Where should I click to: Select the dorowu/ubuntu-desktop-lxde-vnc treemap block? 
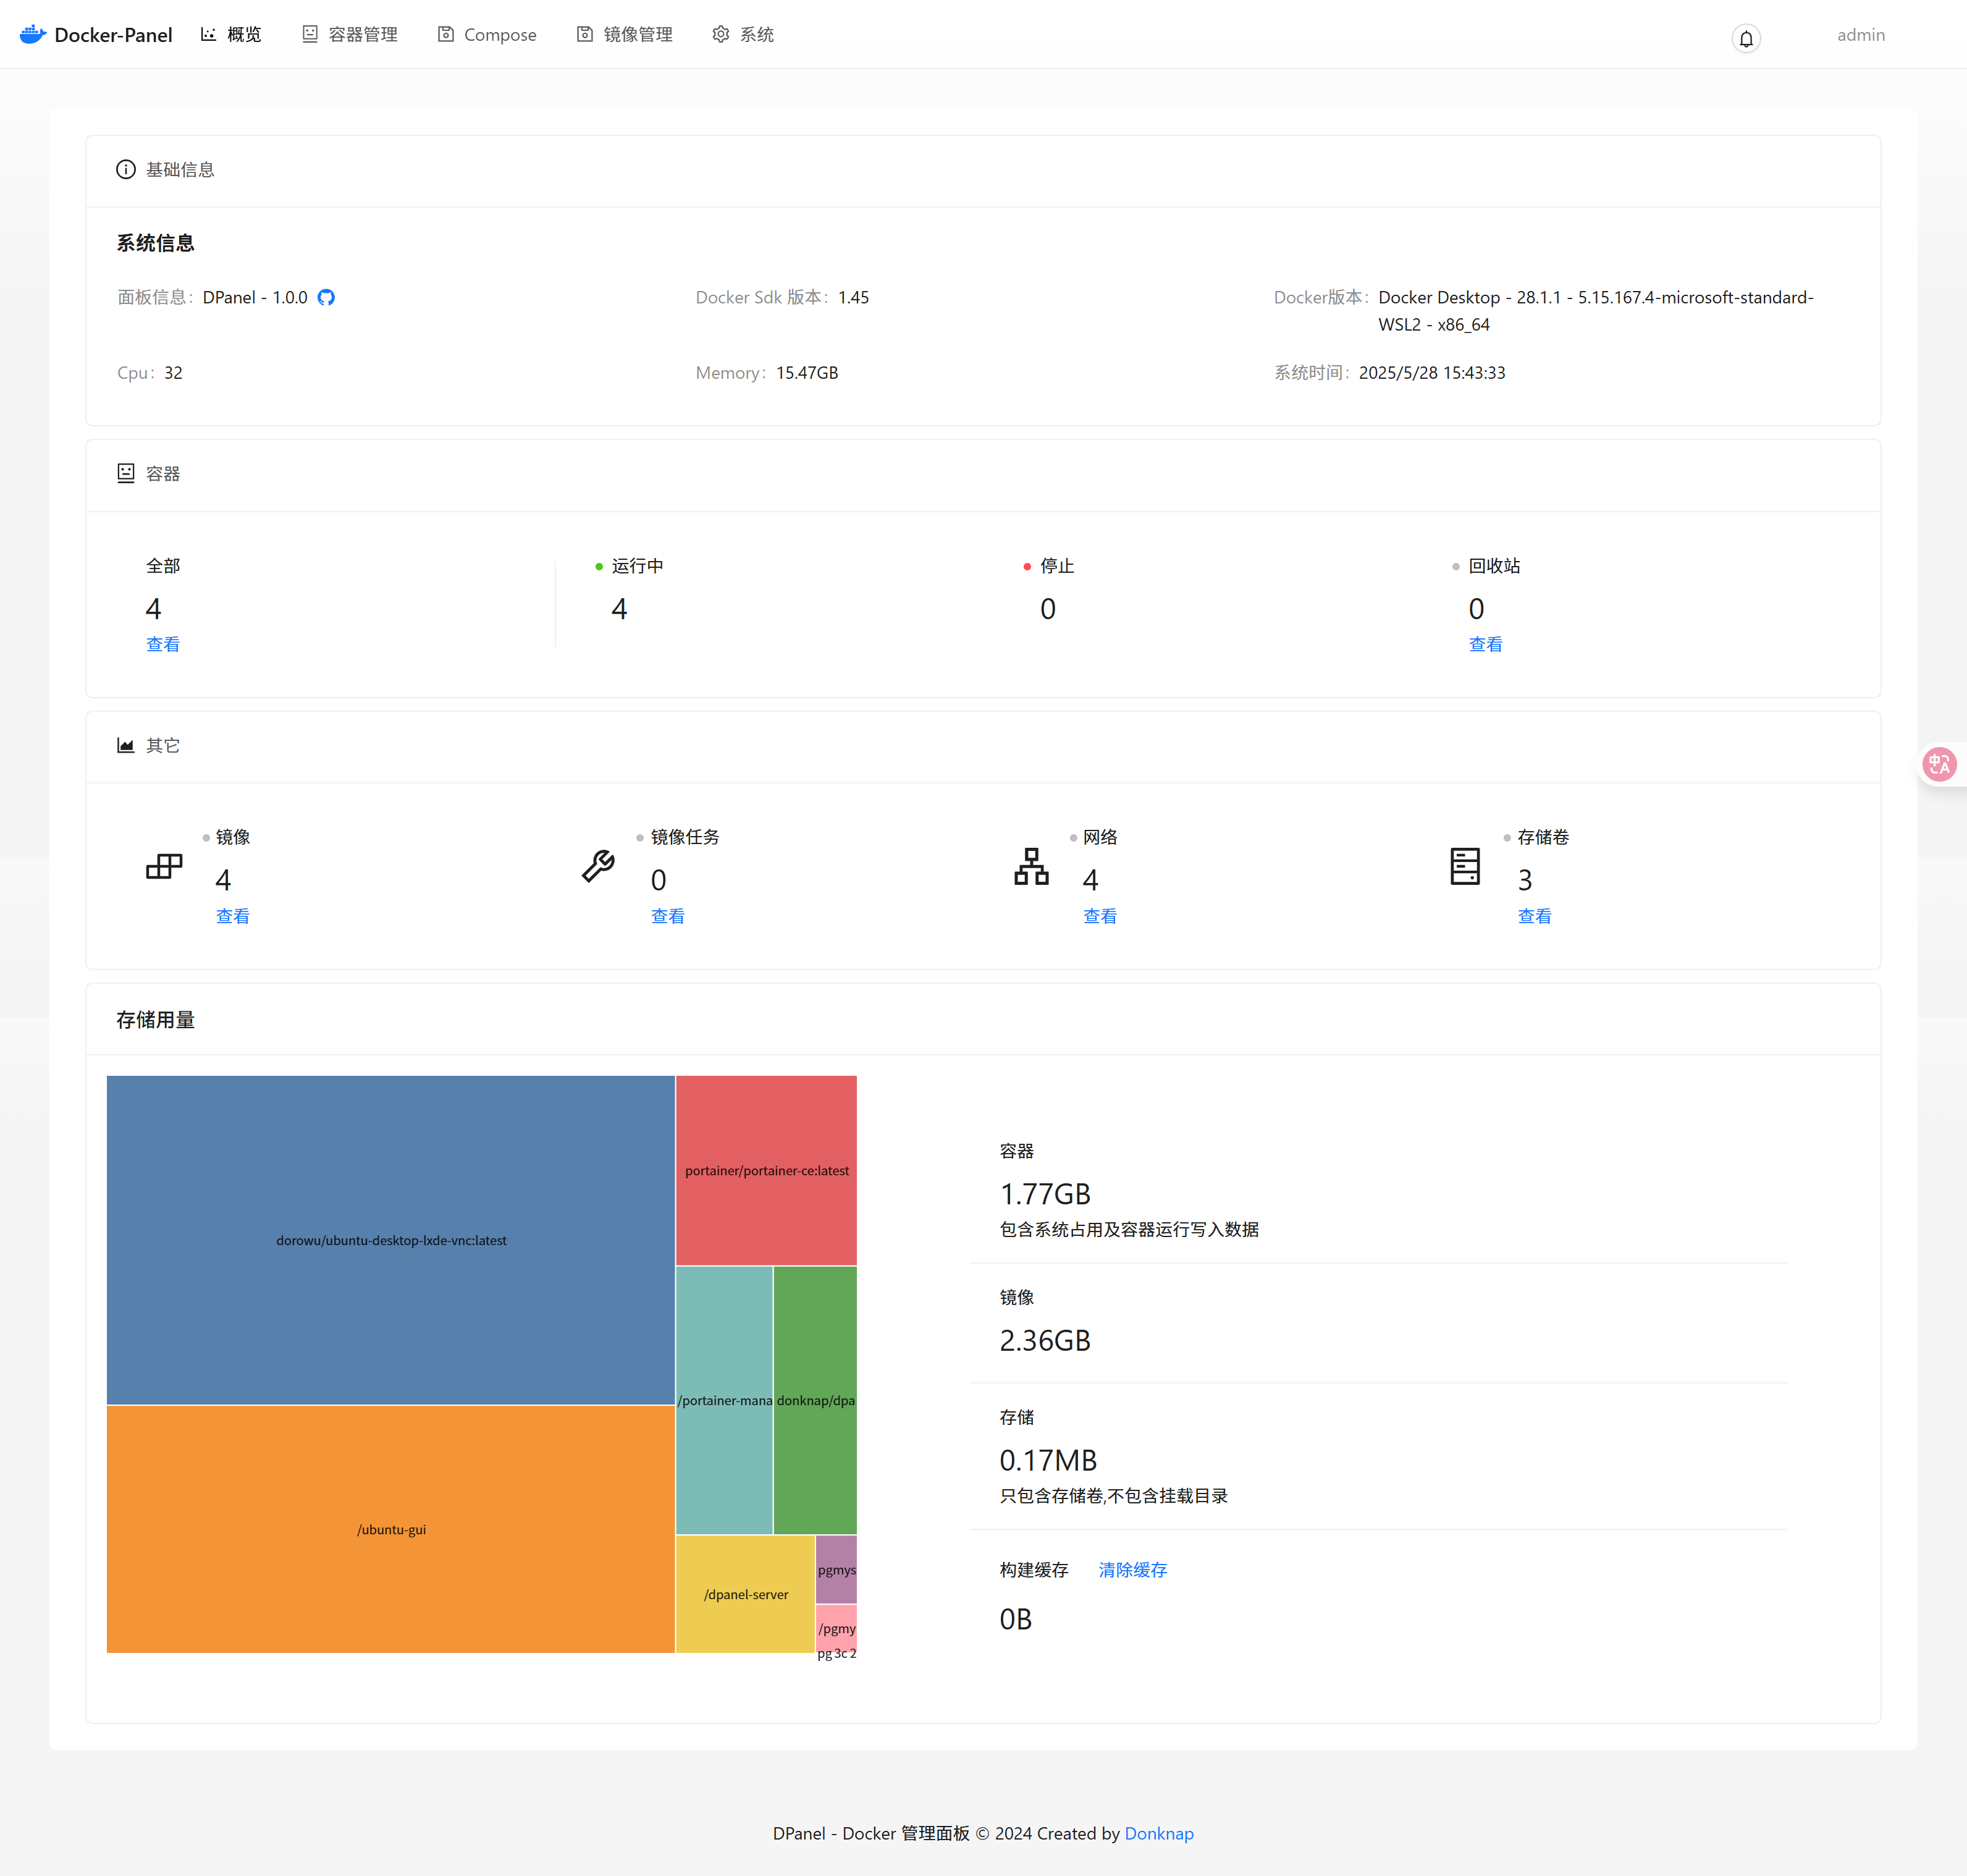click(x=391, y=1240)
